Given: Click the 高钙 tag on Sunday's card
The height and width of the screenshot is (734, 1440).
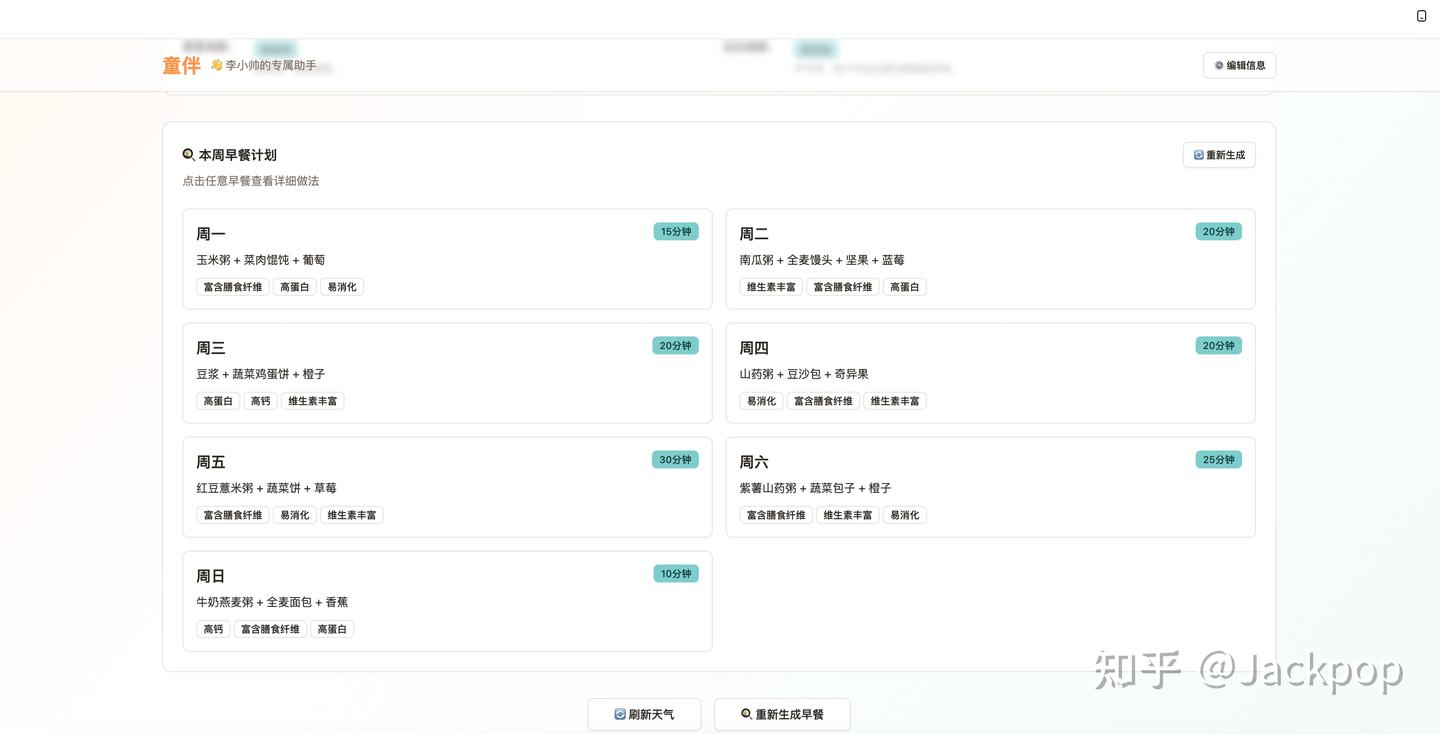Looking at the screenshot, I should click(213, 629).
